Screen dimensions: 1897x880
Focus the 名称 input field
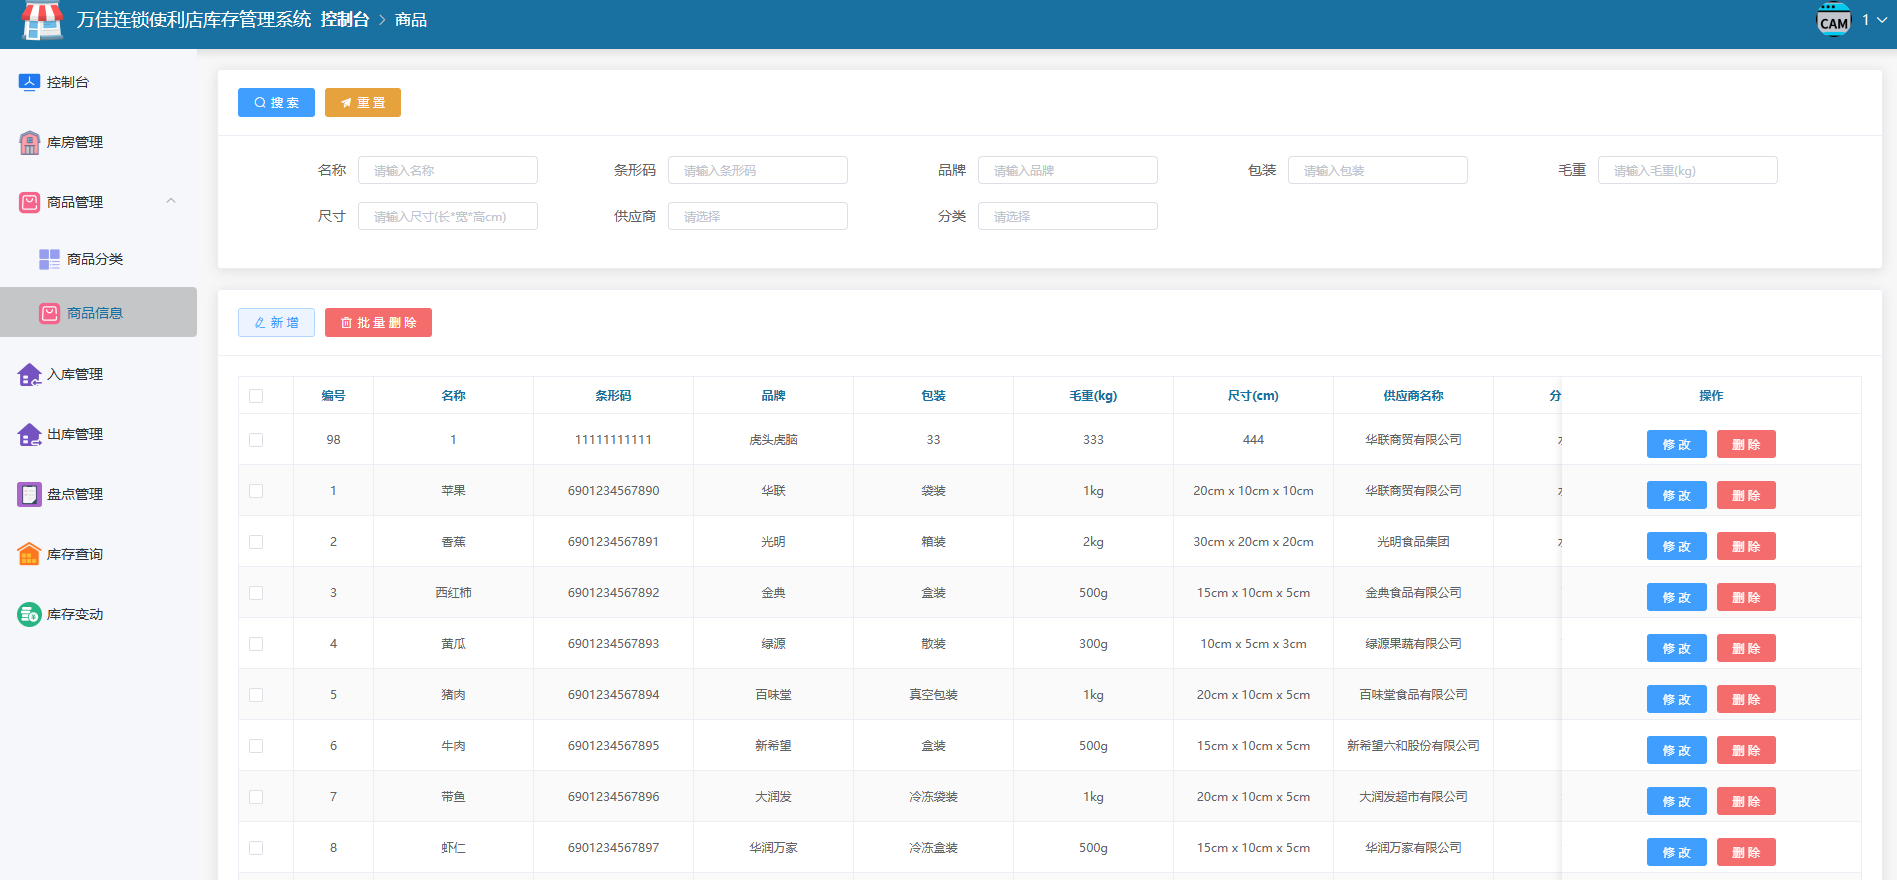click(448, 170)
